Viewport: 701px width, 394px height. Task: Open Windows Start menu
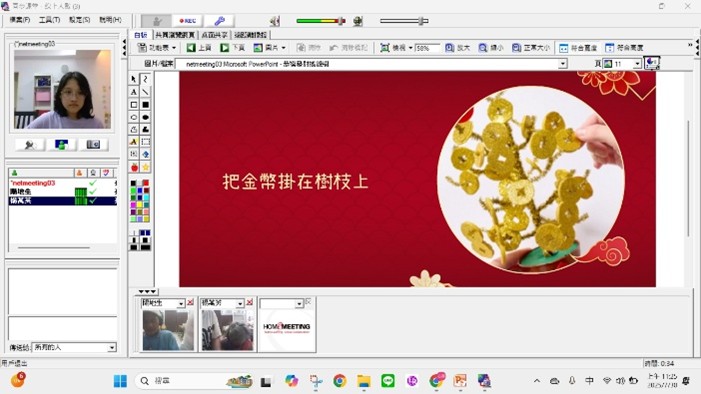120,381
